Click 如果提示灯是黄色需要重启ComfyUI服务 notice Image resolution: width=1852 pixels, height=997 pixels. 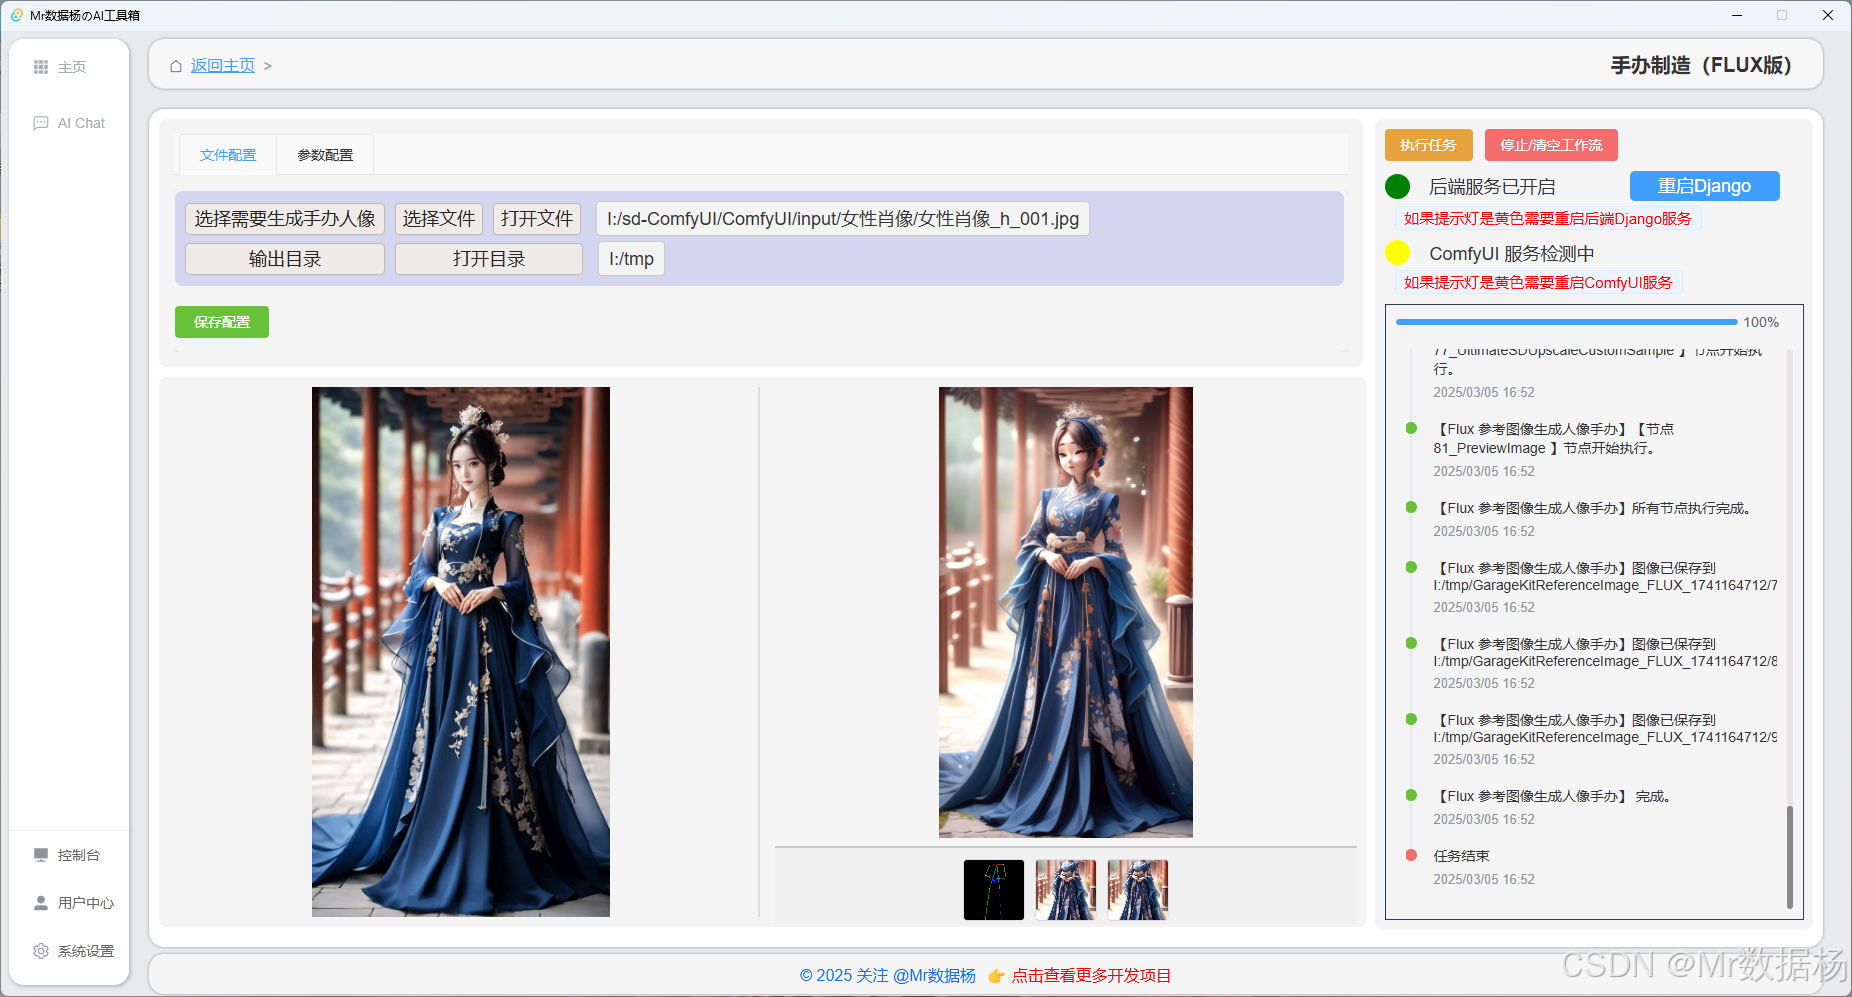[1538, 283]
